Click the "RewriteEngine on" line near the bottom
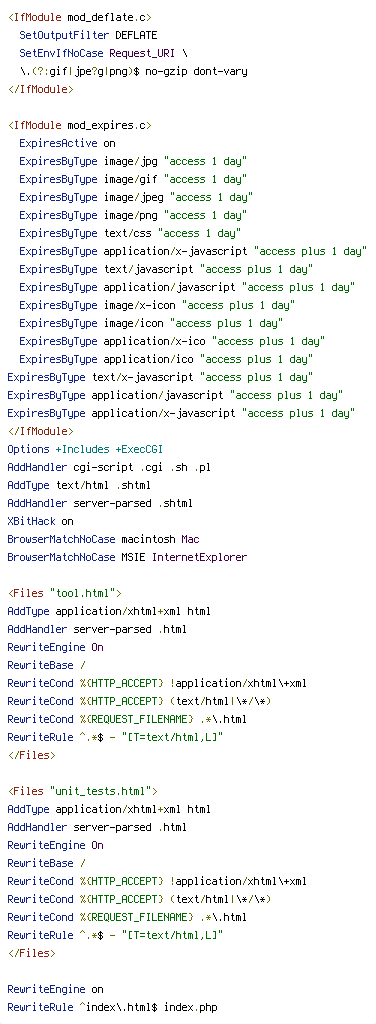Viewport: 376px width, 1024px height. [55, 989]
